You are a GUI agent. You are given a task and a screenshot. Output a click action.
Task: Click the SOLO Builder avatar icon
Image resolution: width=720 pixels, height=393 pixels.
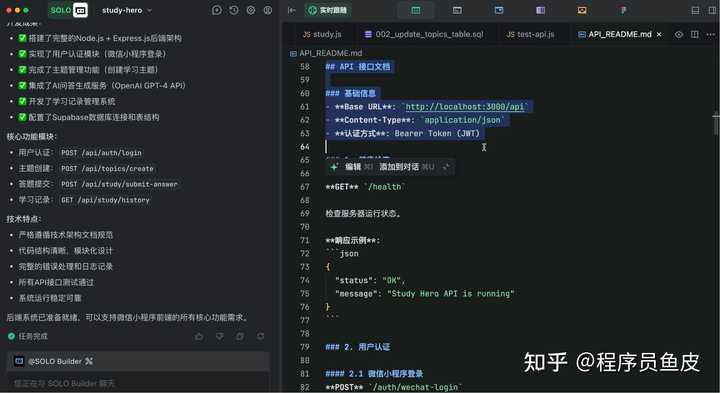pos(19,361)
